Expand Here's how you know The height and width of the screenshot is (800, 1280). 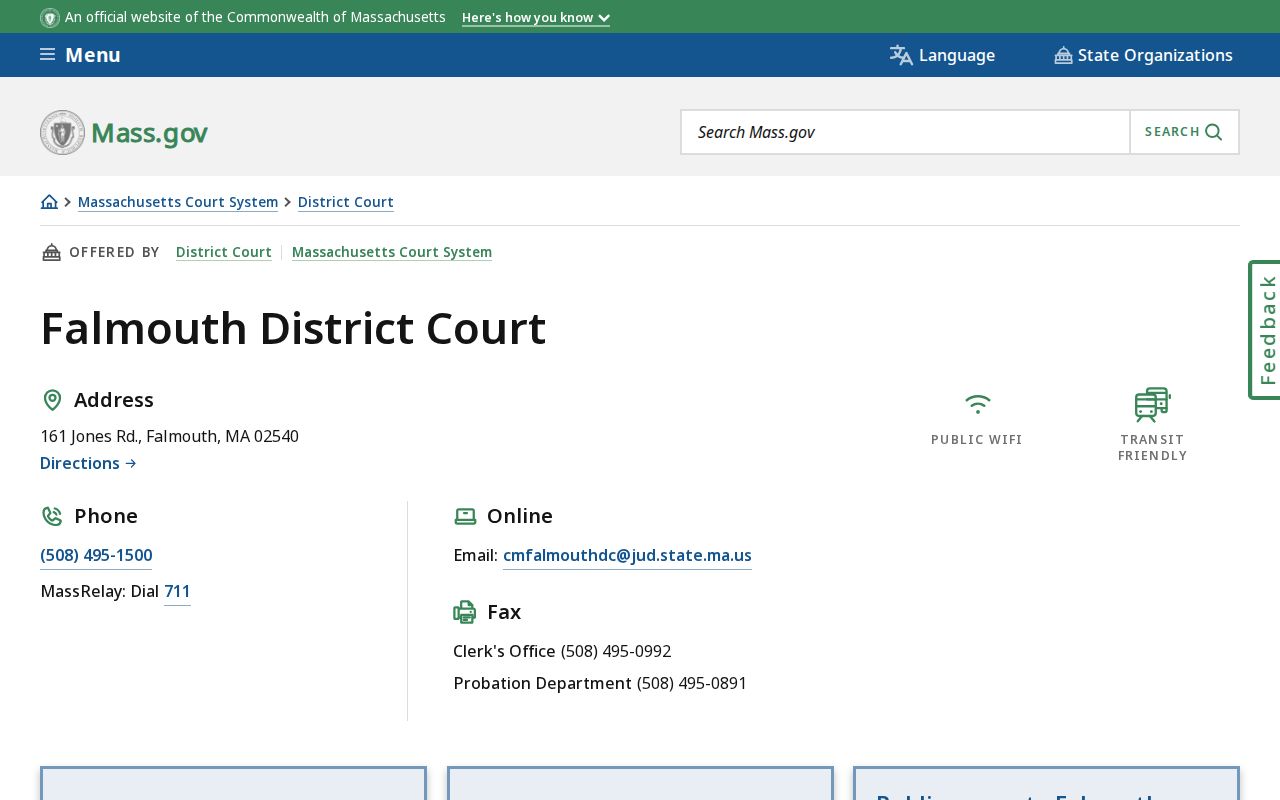tap(536, 18)
